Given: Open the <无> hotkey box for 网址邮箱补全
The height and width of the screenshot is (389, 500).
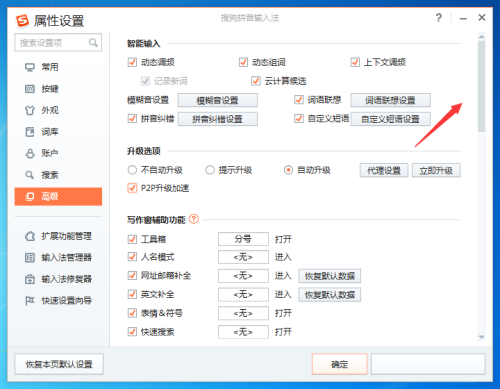Looking at the screenshot, I should [243, 276].
